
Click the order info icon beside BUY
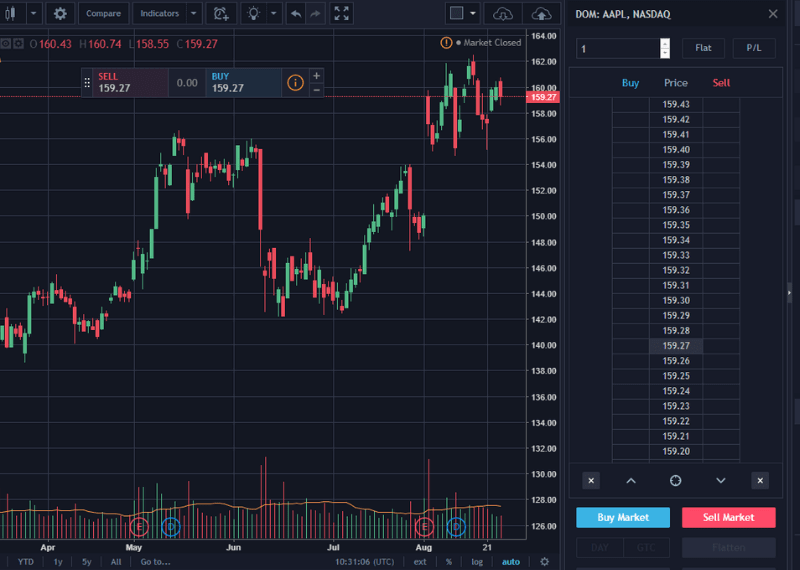click(295, 83)
